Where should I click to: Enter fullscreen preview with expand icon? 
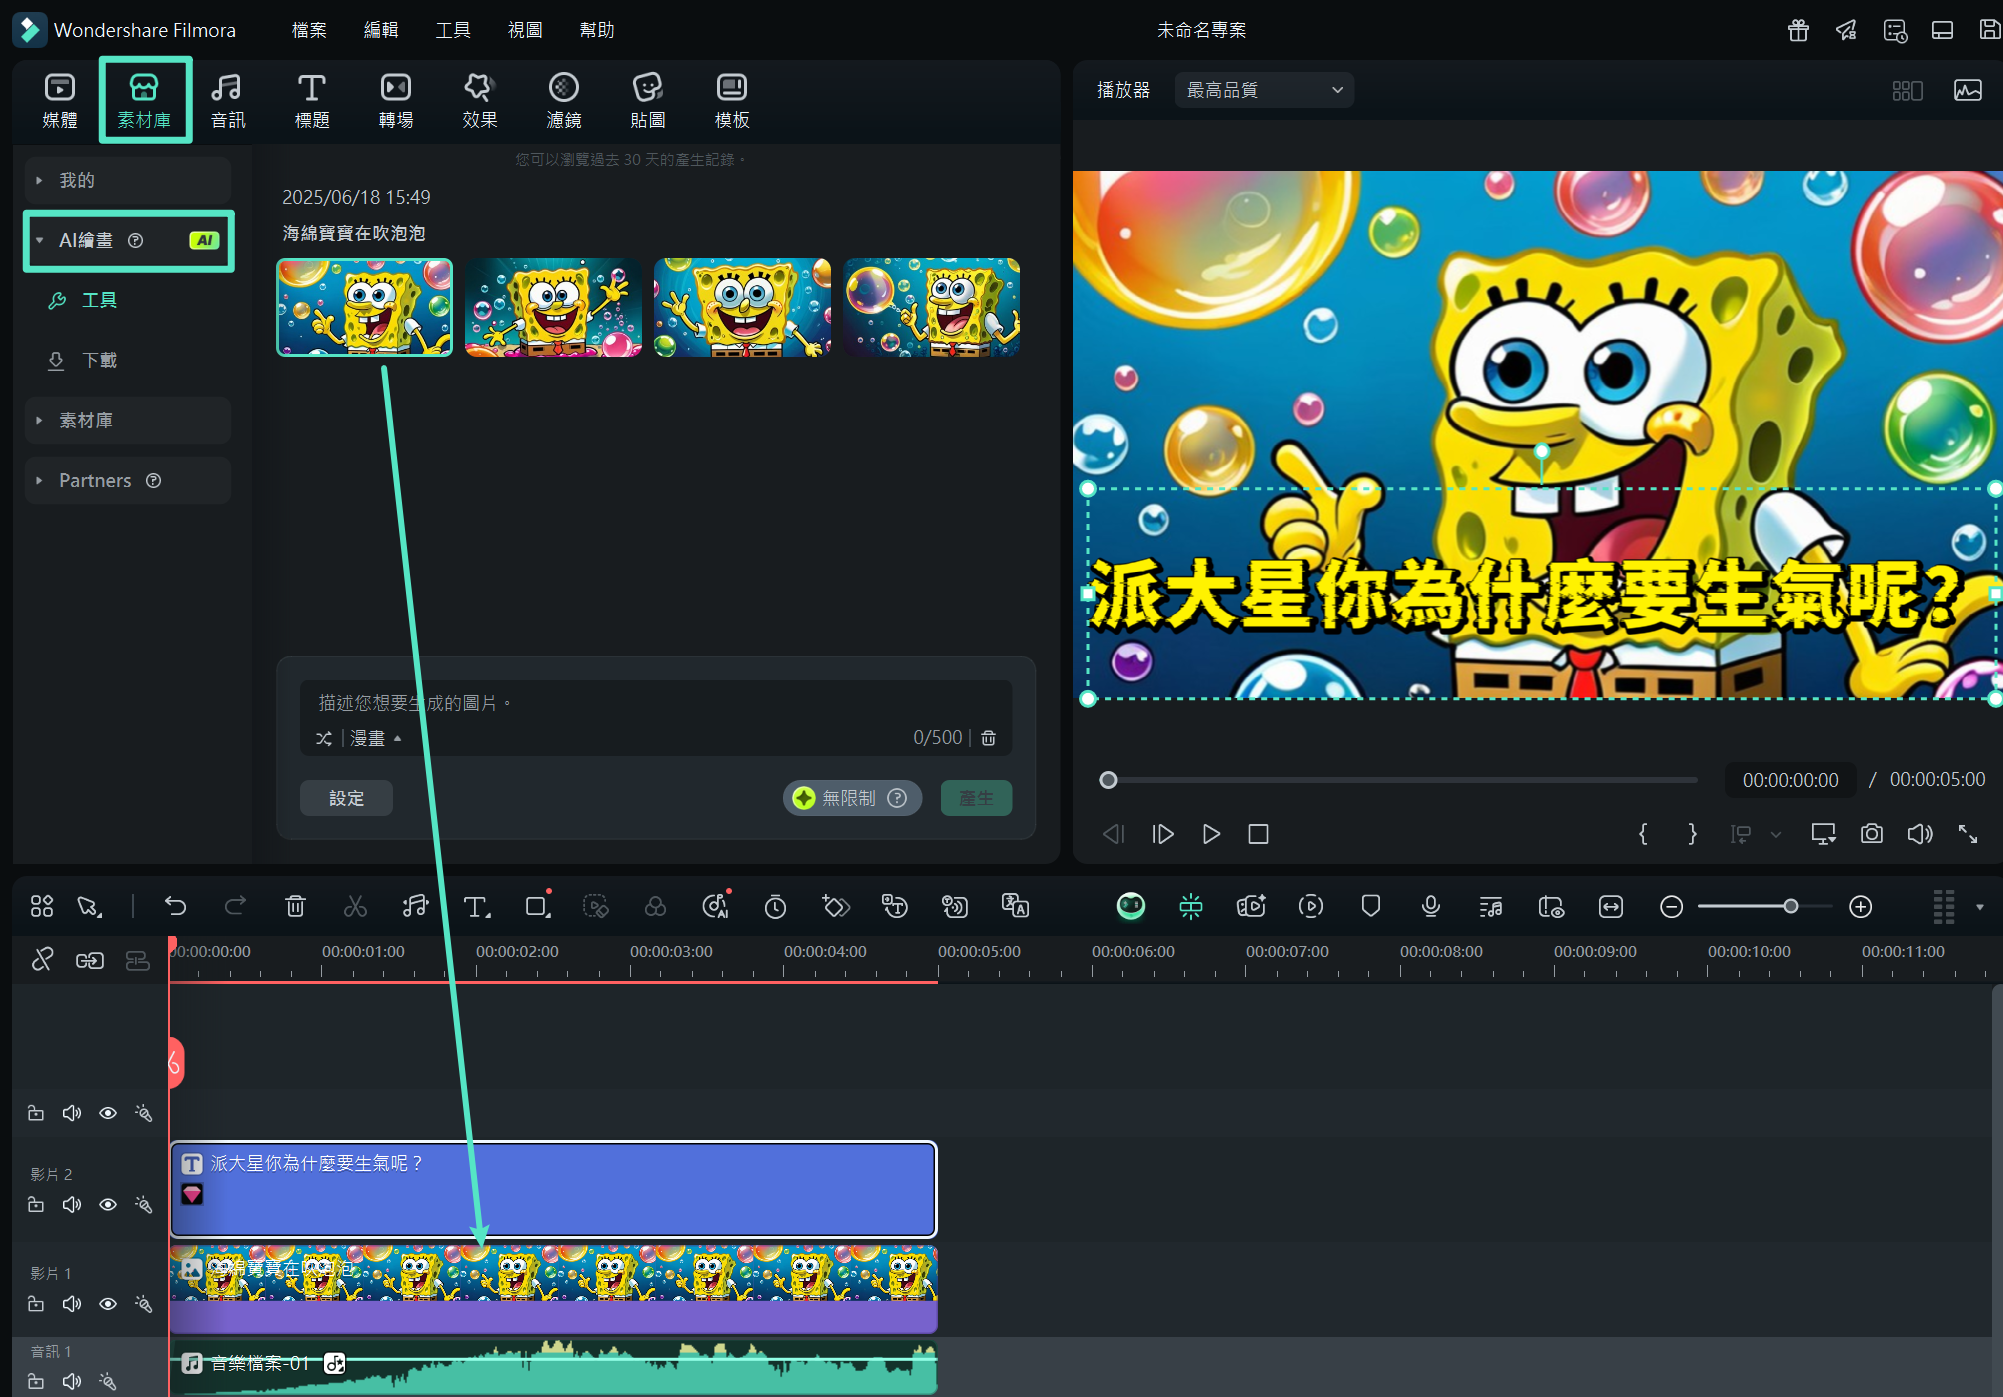tap(1967, 834)
